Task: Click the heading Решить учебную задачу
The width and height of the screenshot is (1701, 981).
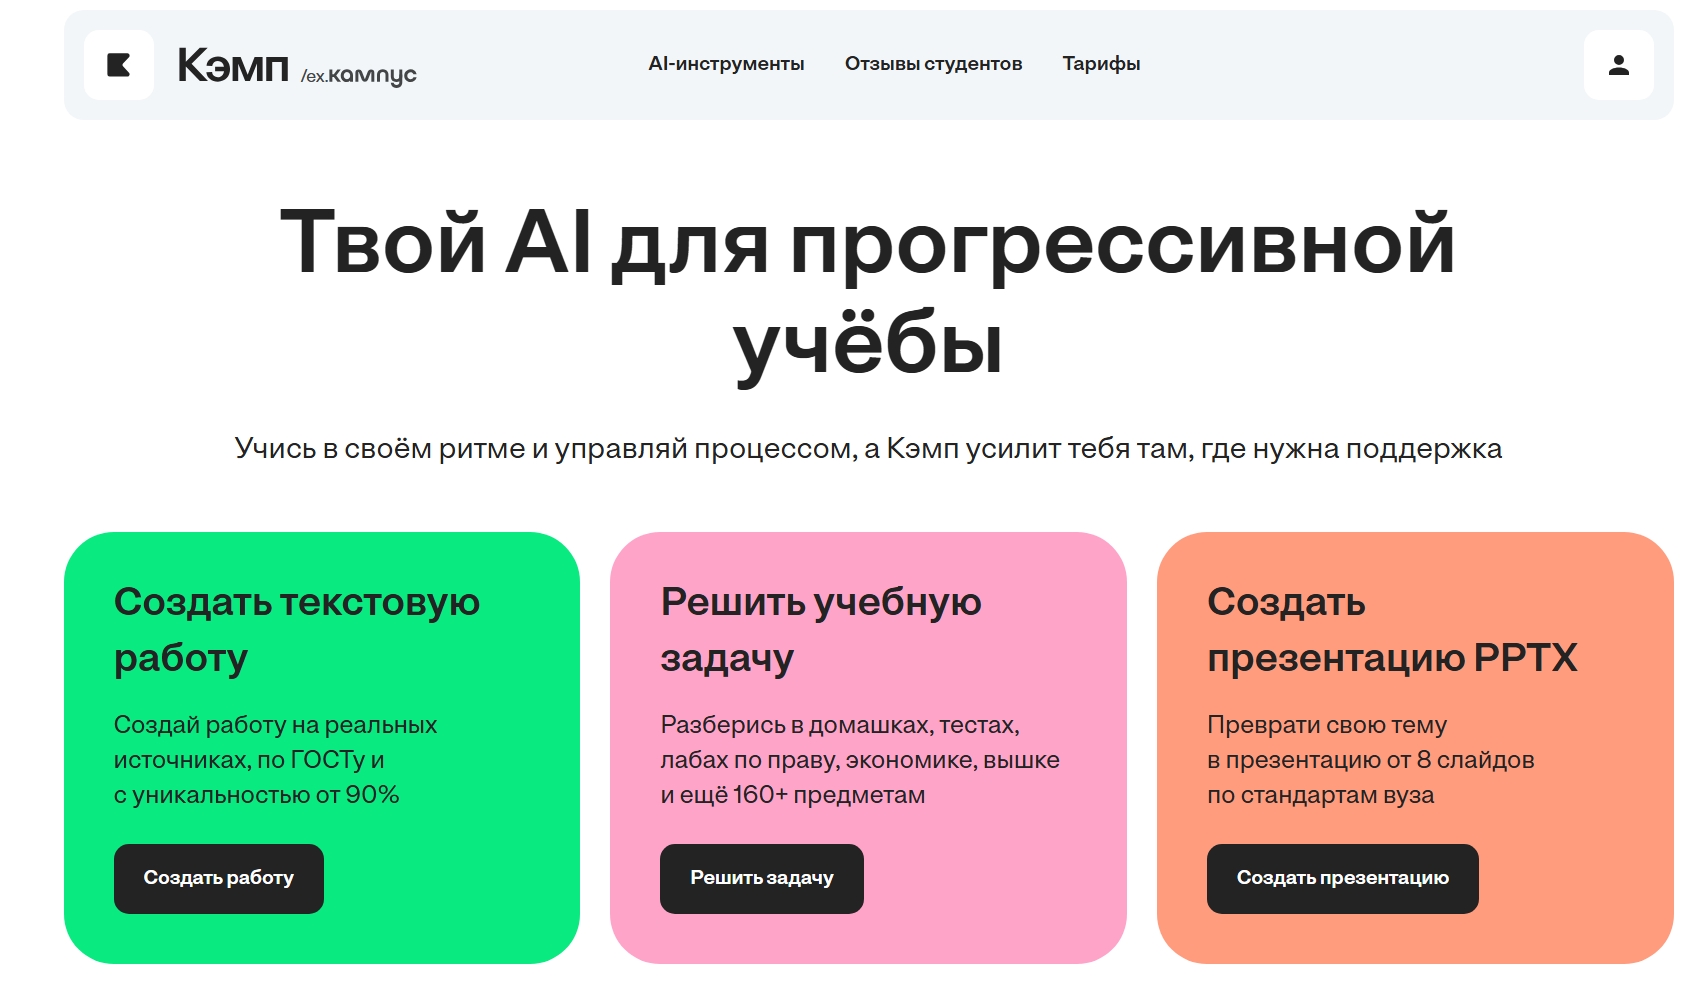Action: click(x=821, y=629)
